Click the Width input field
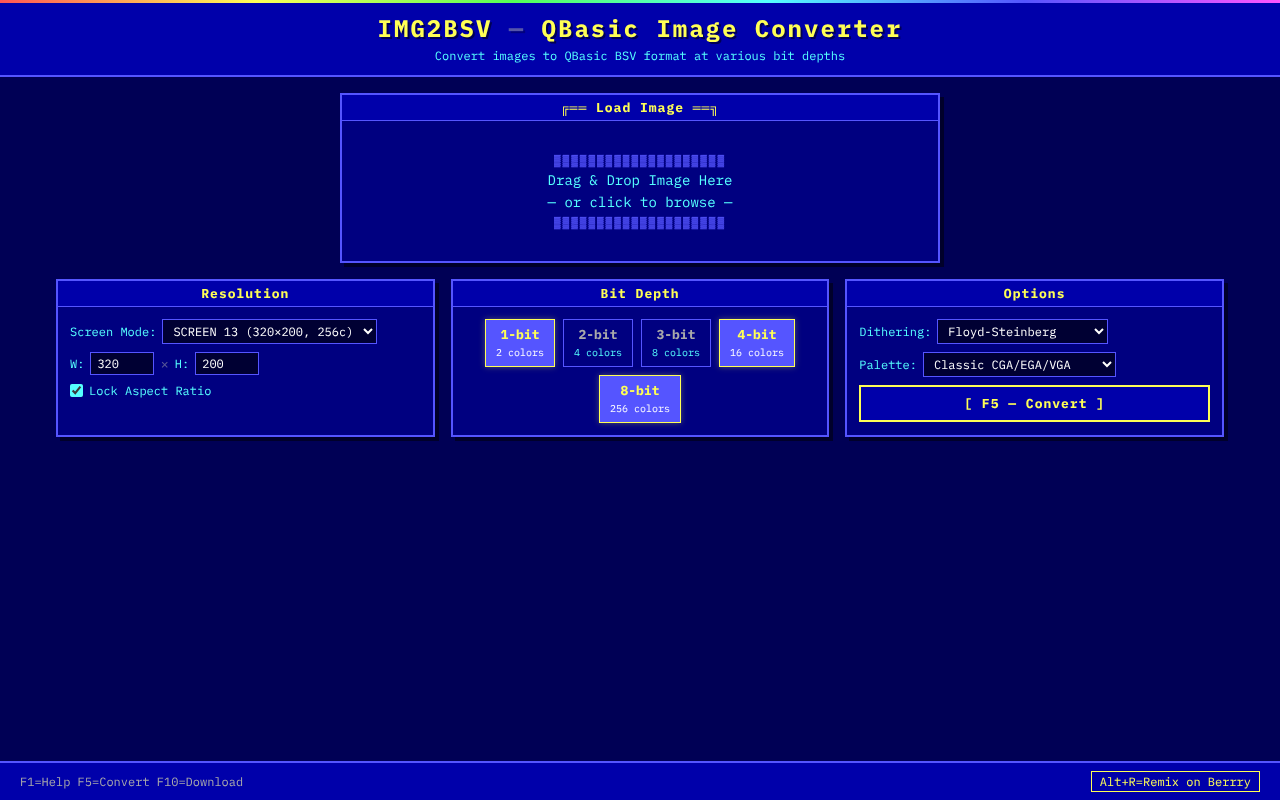Image resolution: width=1280 pixels, height=800 pixels. coord(122,364)
